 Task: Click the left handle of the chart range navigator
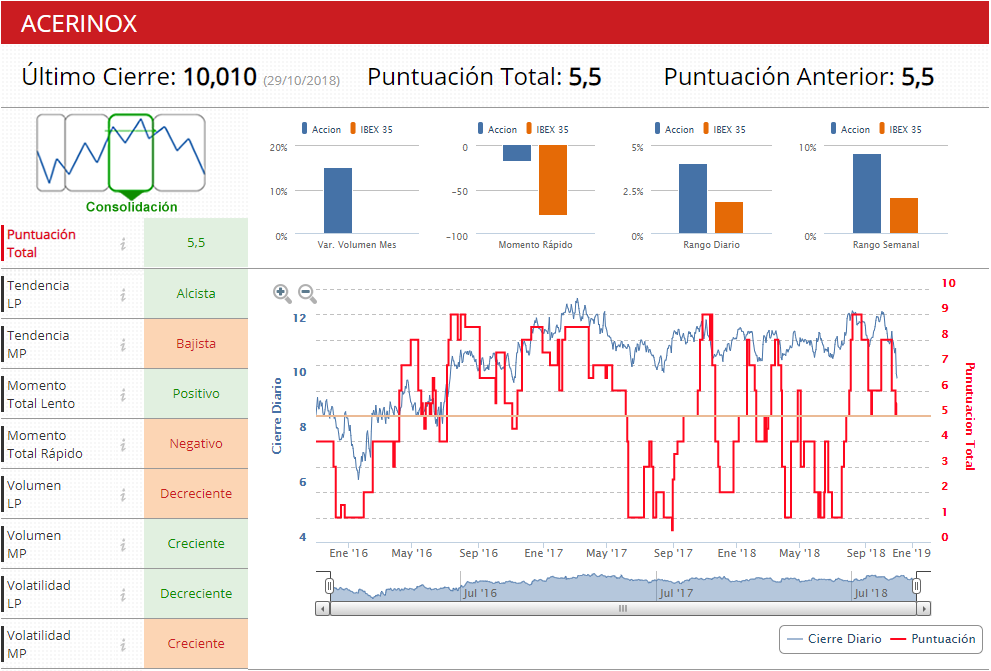329,586
